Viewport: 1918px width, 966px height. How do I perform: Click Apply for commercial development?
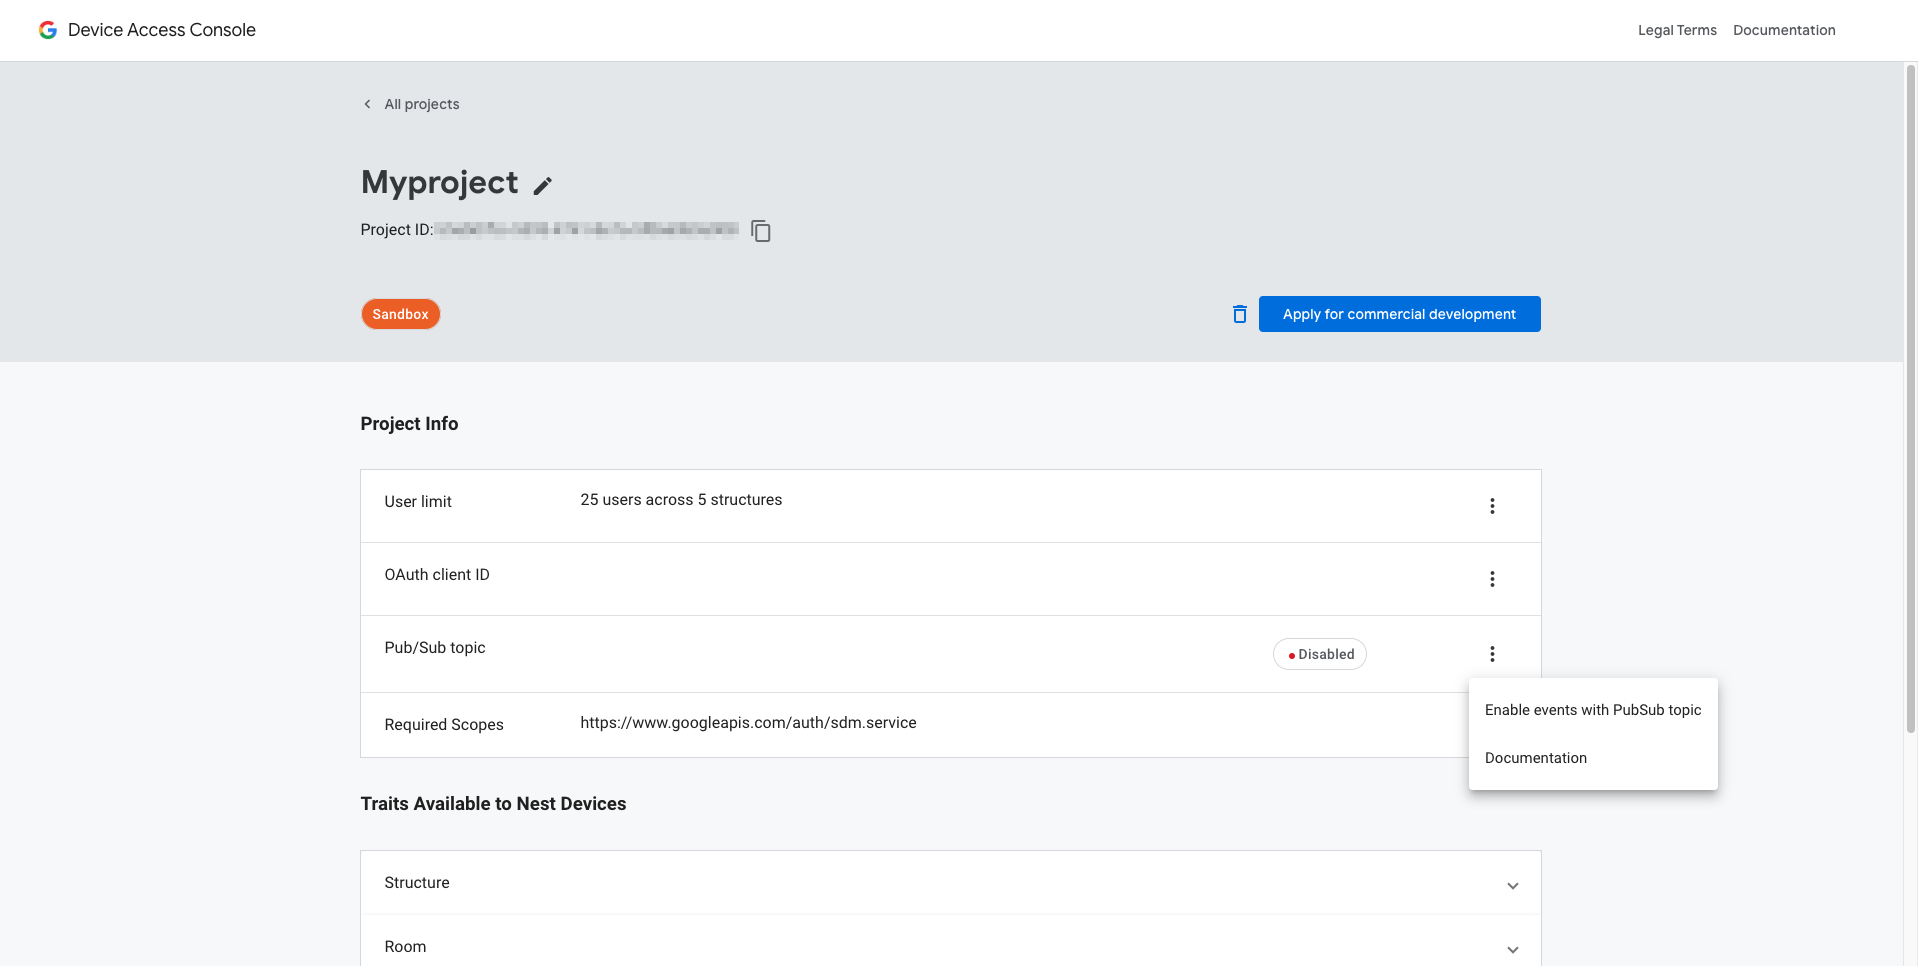[1399, 313]
